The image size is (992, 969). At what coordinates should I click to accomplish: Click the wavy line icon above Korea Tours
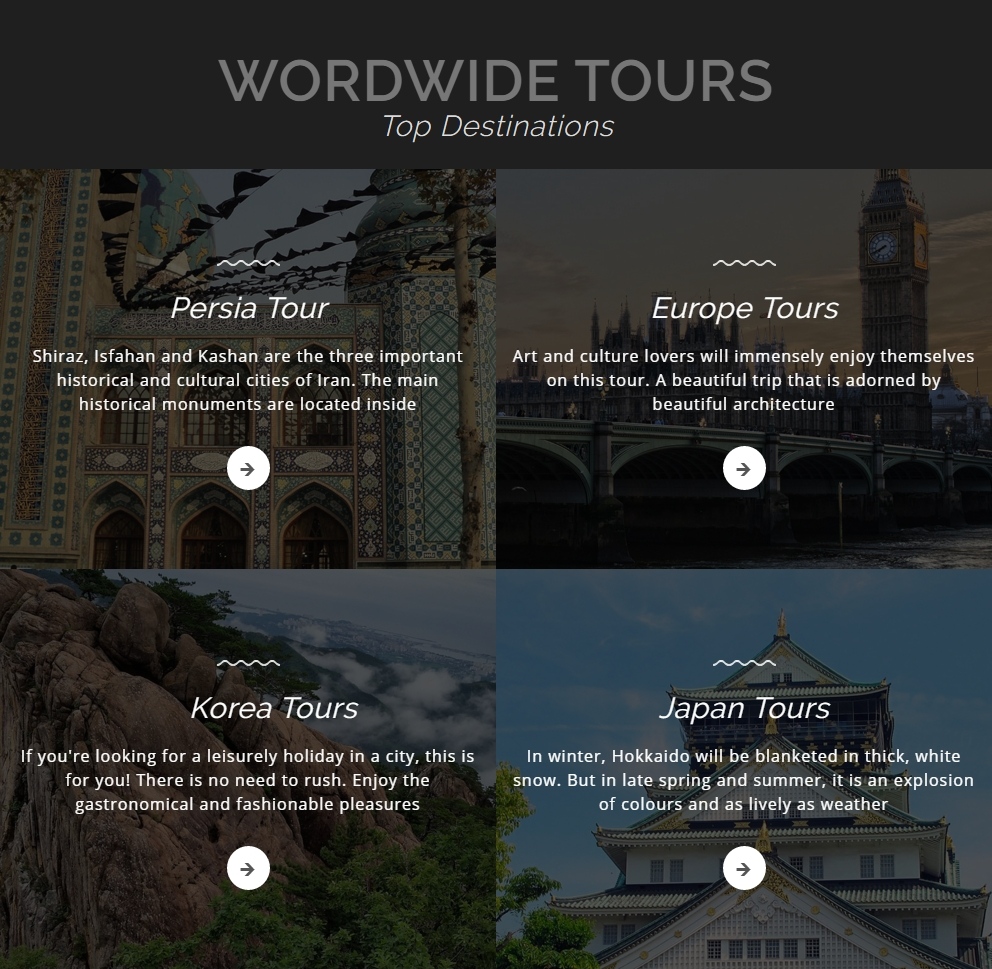(248, 663)
